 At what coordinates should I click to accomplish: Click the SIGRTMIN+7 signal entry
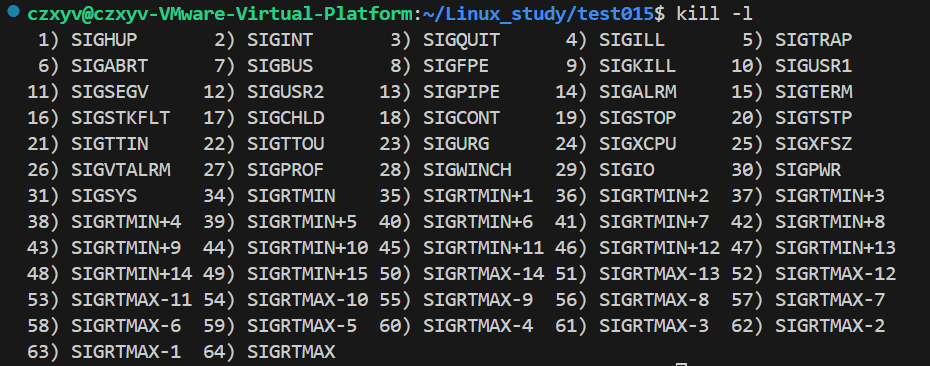pyautogui.click(x=654, y=222)
